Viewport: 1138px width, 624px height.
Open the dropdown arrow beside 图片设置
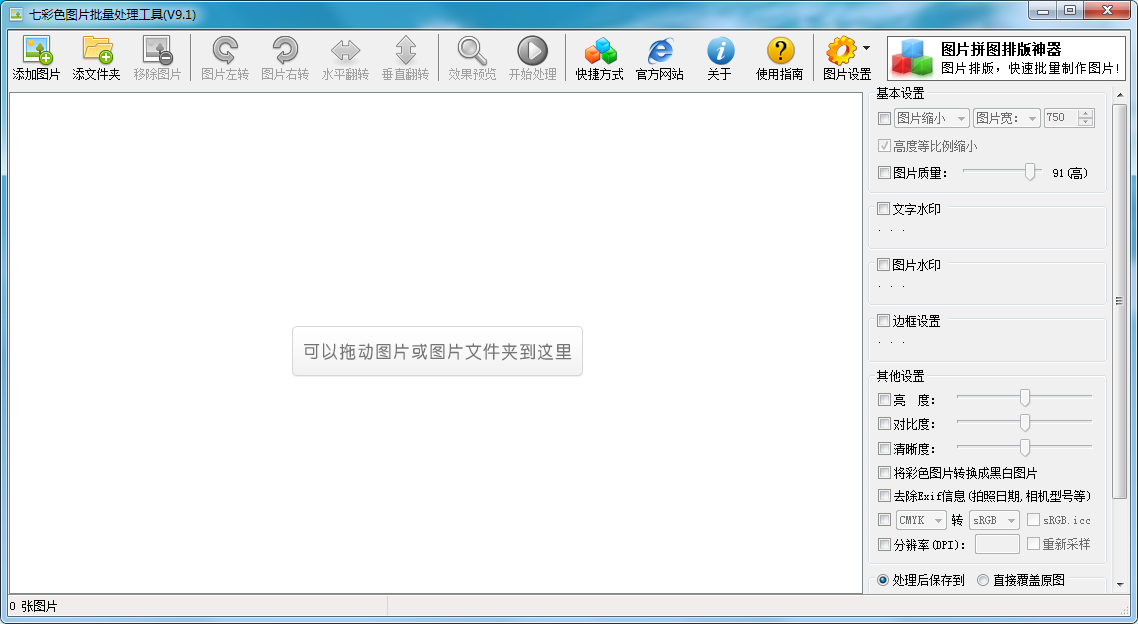pos(866,48)
